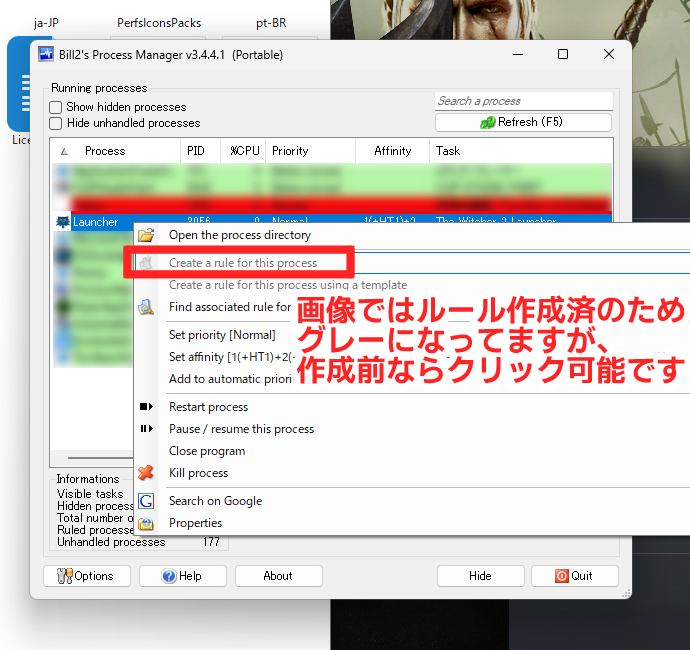Screen dimensions: 690x650
Task: Select Create a rule for this process
Action: coord(243,263)
